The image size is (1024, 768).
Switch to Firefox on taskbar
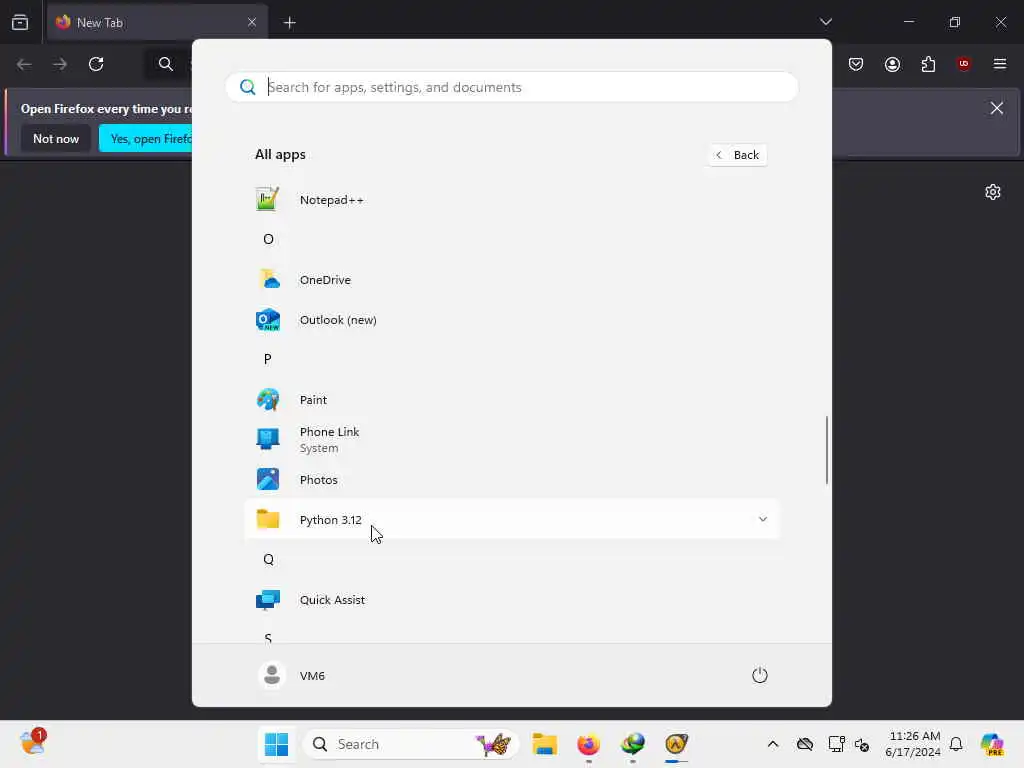tap(588, 744)
